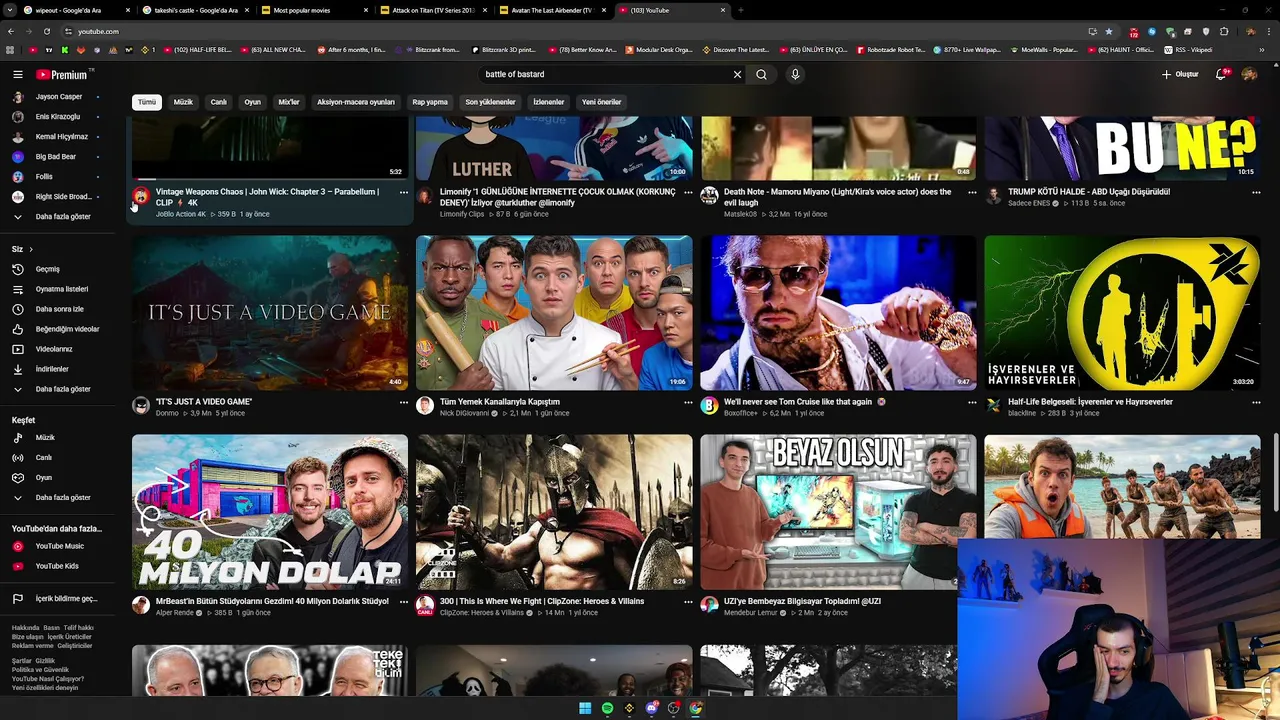Open Nick DiGiovanni channel name
1280x720 pixels.
point(465,413)
